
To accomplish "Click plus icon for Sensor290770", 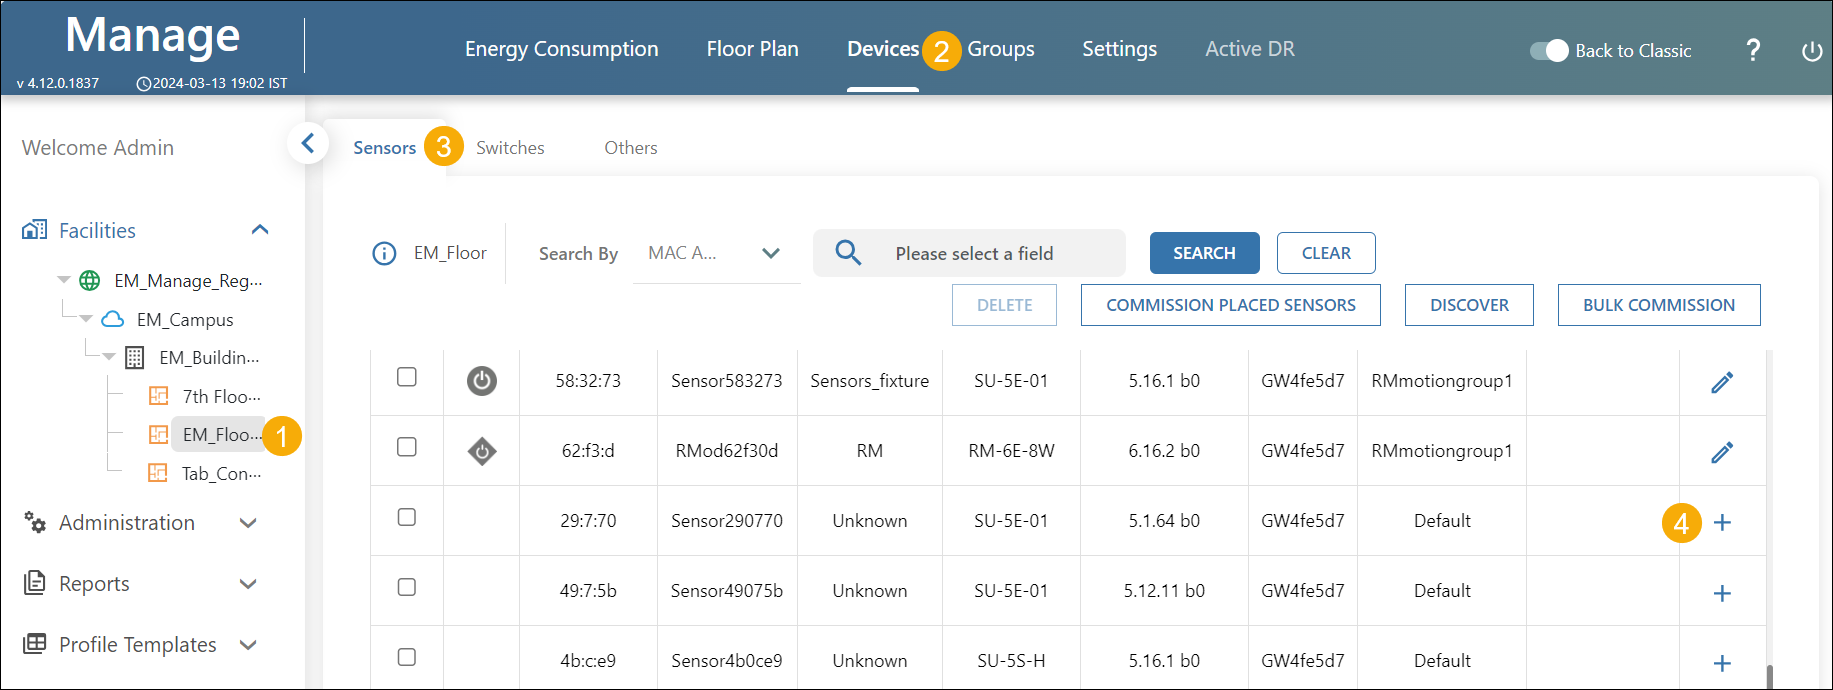I will [1722, 522].
